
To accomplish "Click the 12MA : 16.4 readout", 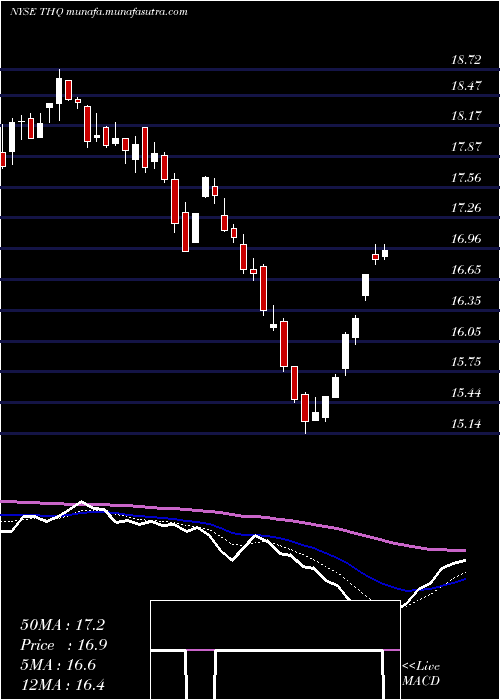I will (62, 684).
